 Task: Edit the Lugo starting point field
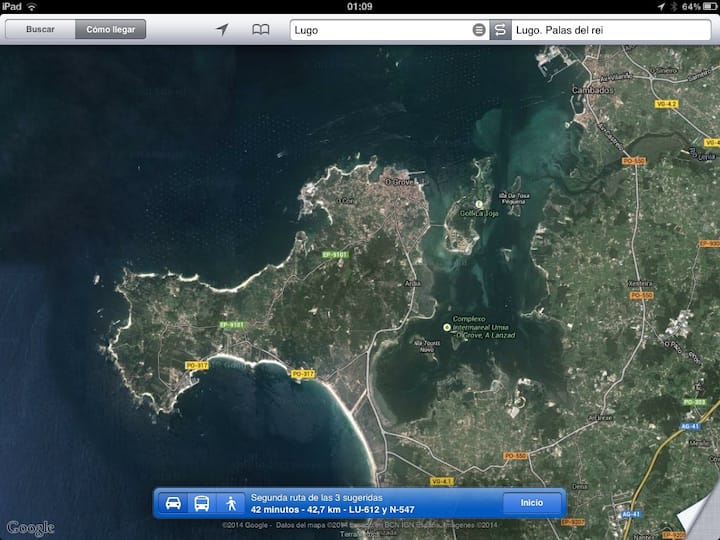pyautogui.click(x=380, y=30)
